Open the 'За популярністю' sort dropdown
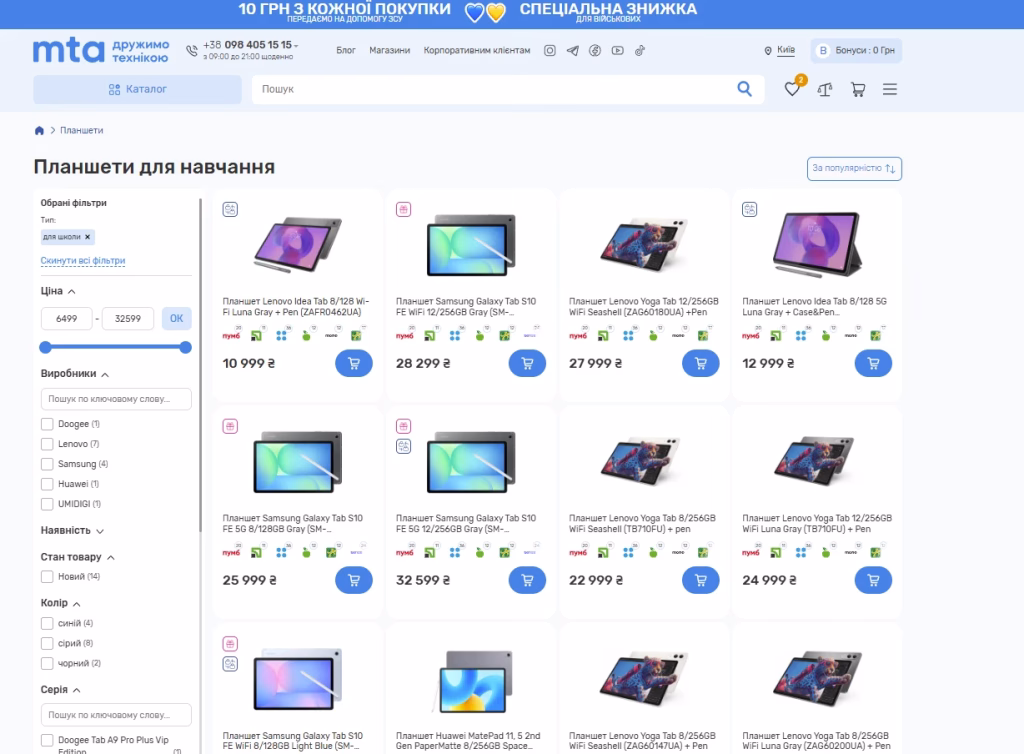 [x=854, y=168]
